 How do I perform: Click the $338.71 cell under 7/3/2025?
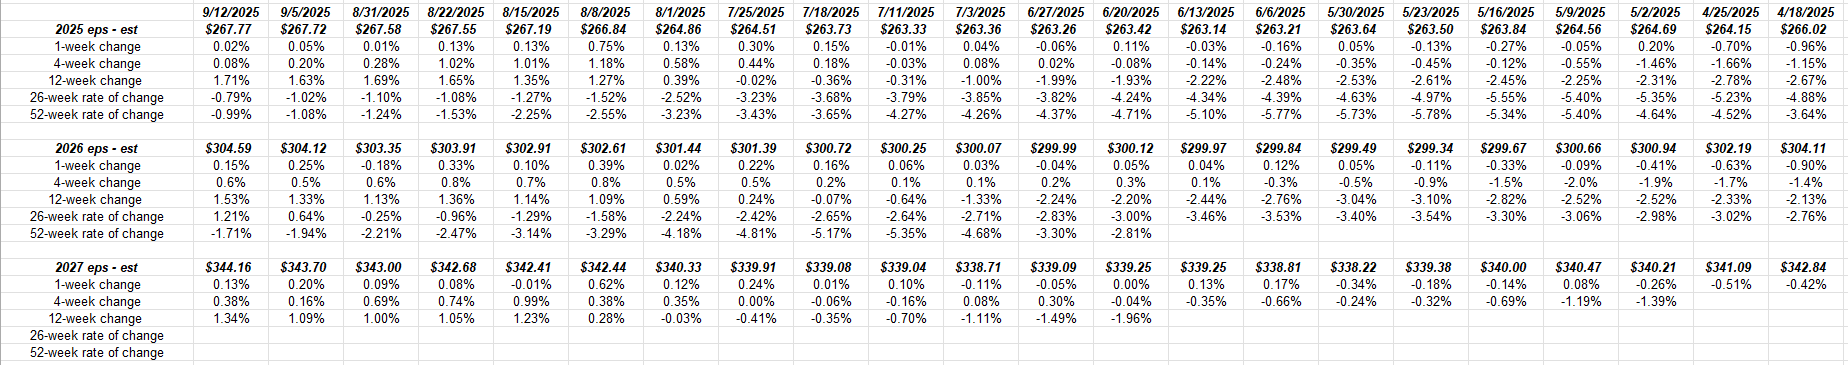[x=981, y=267]
